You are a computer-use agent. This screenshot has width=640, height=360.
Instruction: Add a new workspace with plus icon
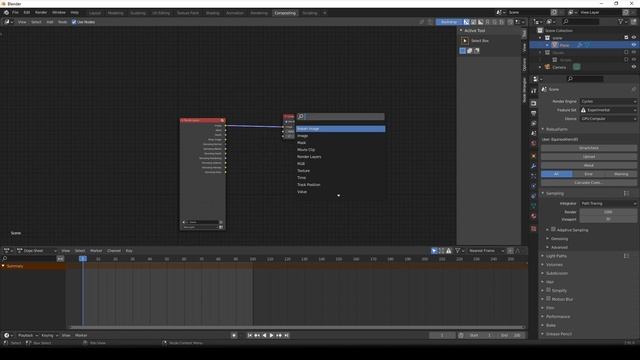(x=325, y=13)
